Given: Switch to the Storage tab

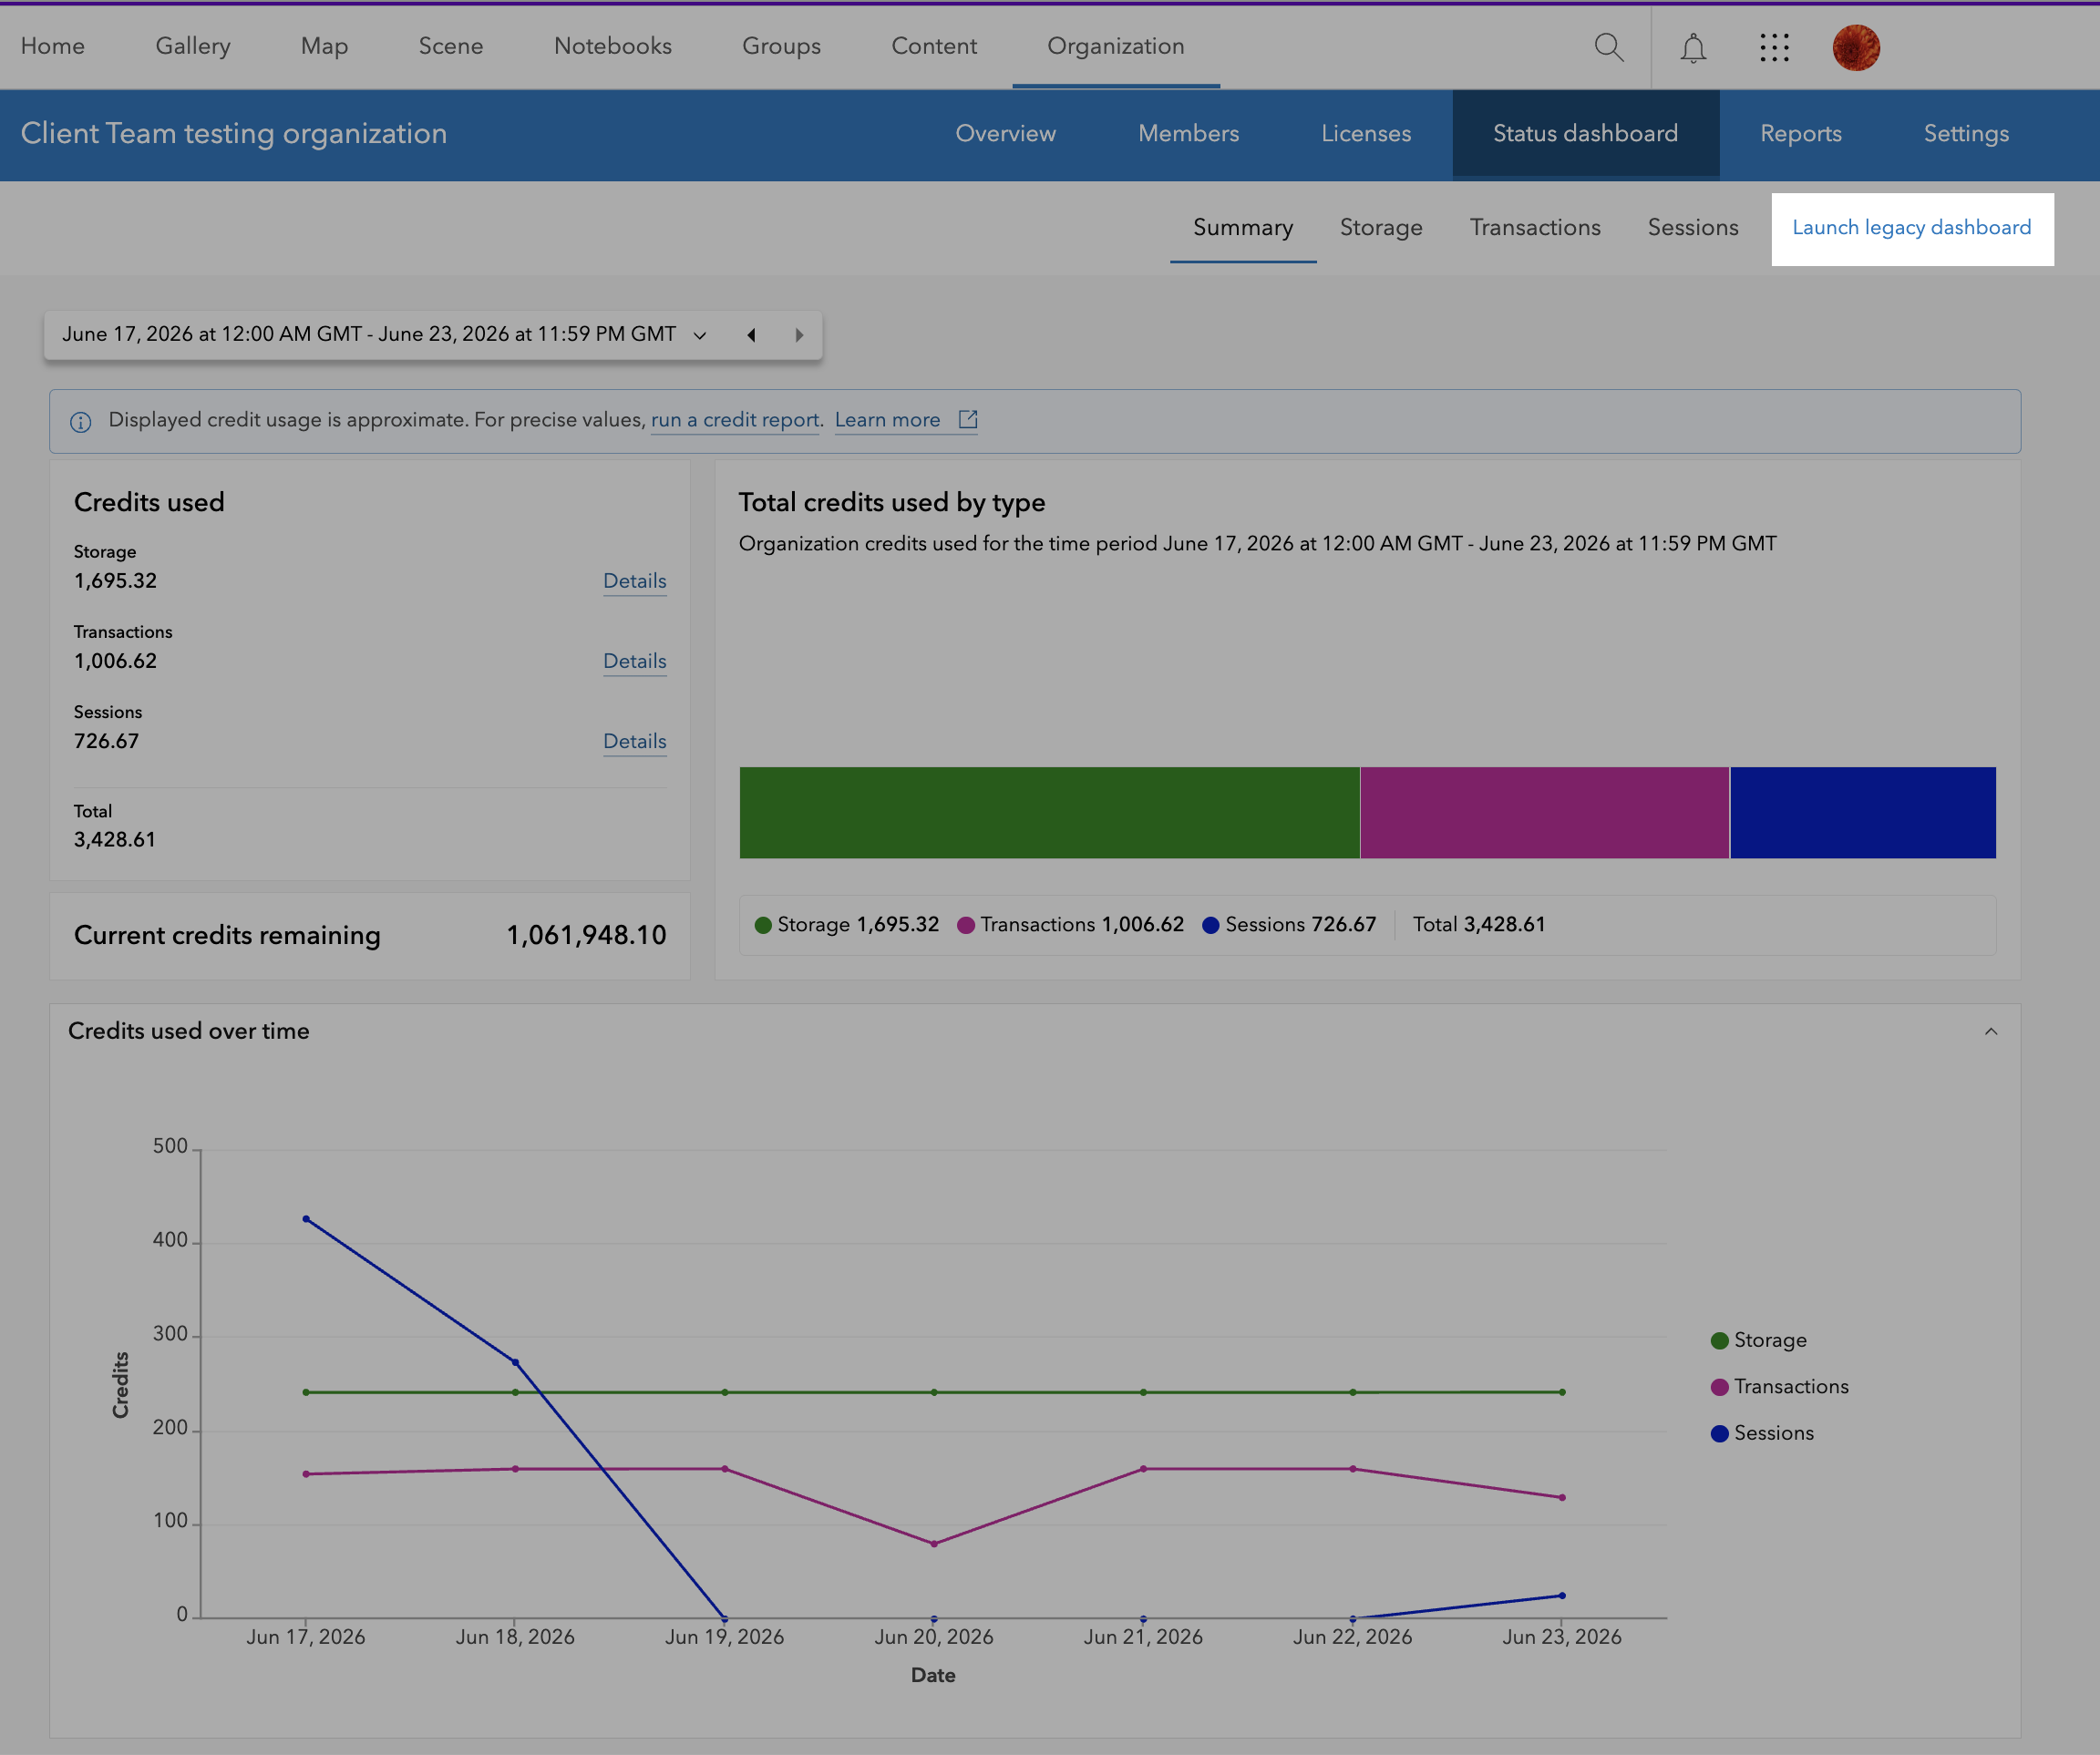Looking at the screenshot, I should 1381,228.
